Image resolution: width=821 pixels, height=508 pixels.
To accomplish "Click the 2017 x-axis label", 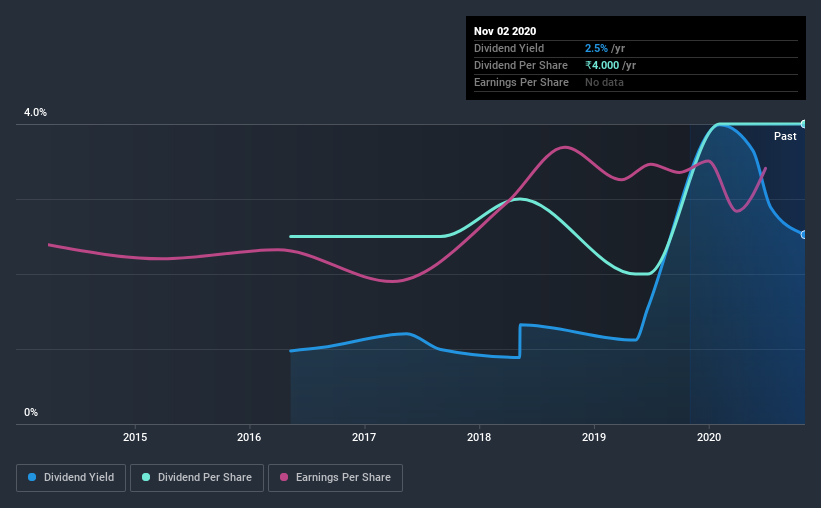I will (x=364, y=437).
